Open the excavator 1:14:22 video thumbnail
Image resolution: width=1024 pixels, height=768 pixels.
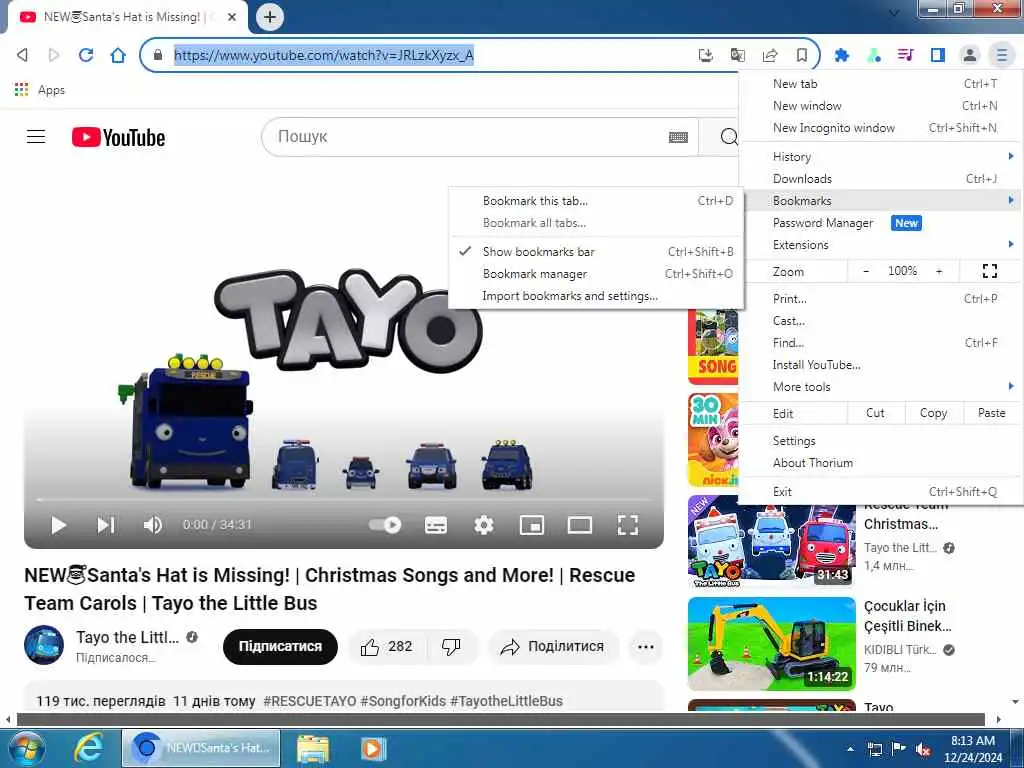[771, 643]
